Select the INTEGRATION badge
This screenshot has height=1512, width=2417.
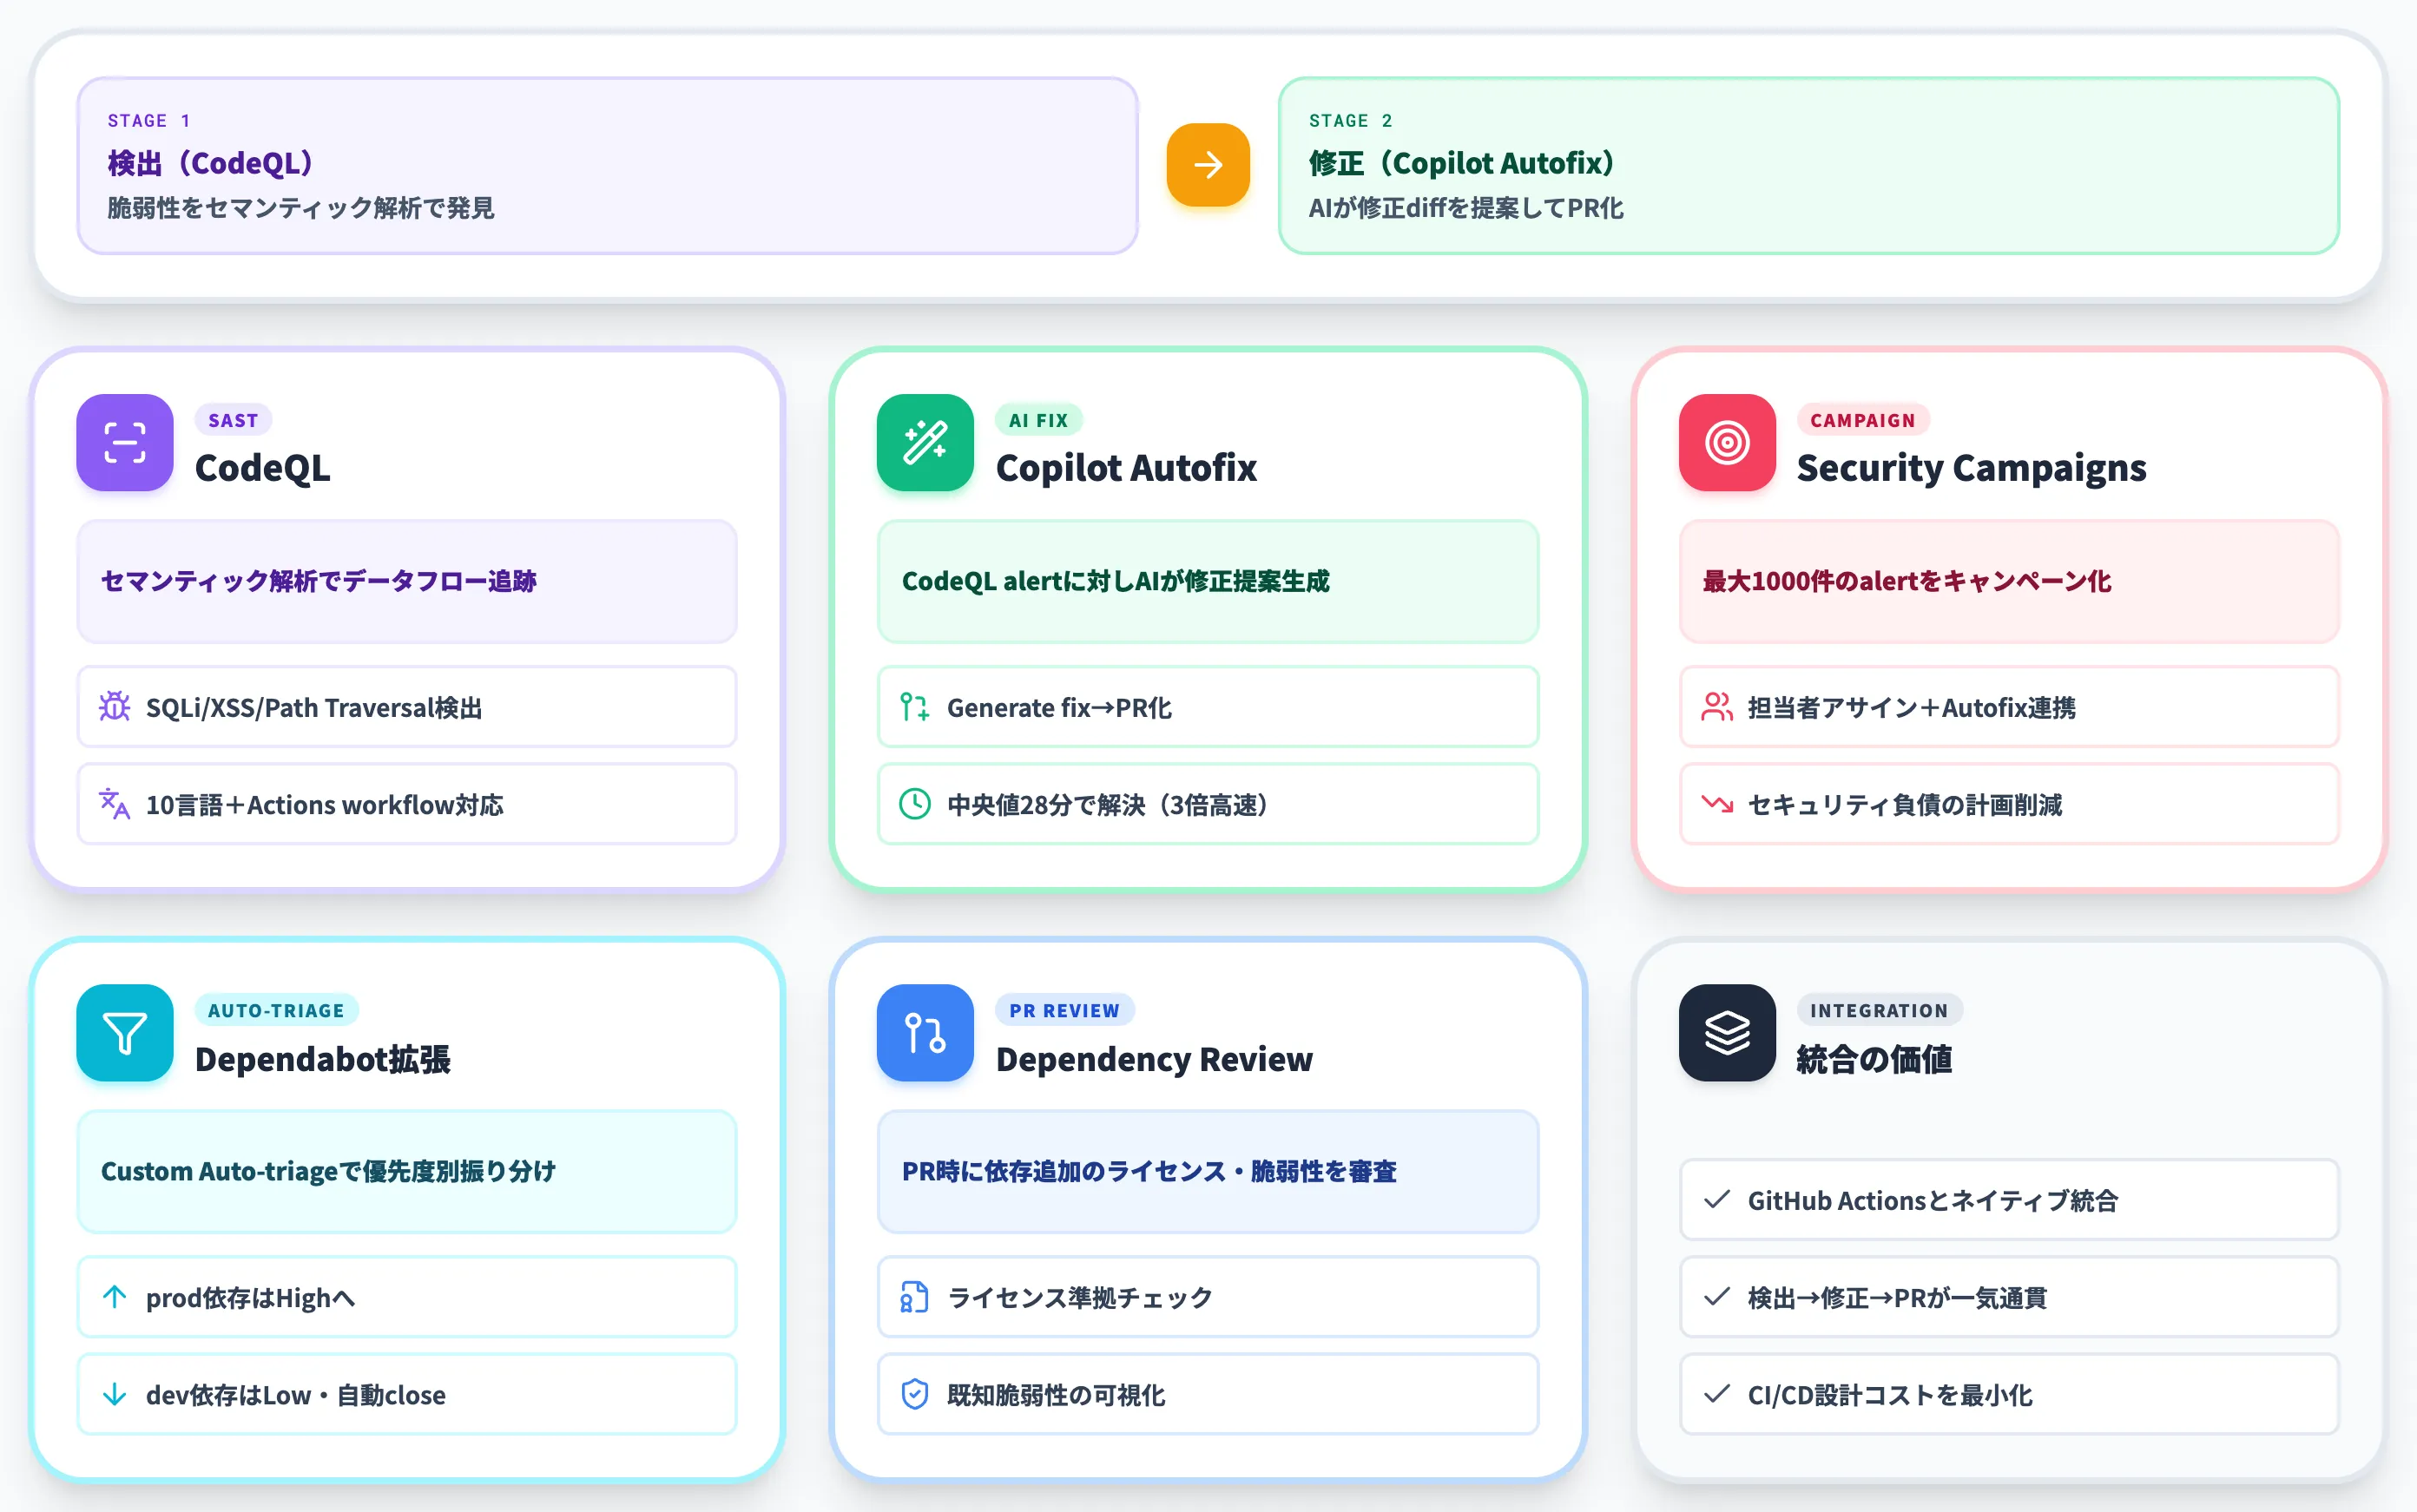pyautogui.click(x=1879, y=1010)
